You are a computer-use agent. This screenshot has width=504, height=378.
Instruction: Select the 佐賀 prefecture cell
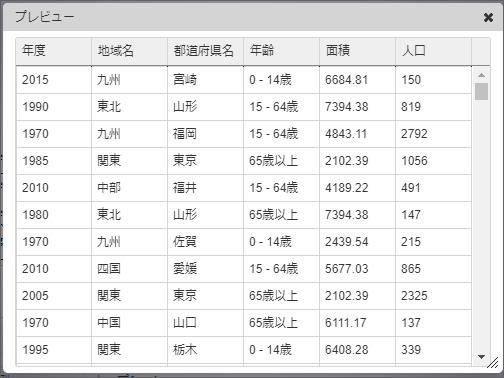tap(205, 242)
